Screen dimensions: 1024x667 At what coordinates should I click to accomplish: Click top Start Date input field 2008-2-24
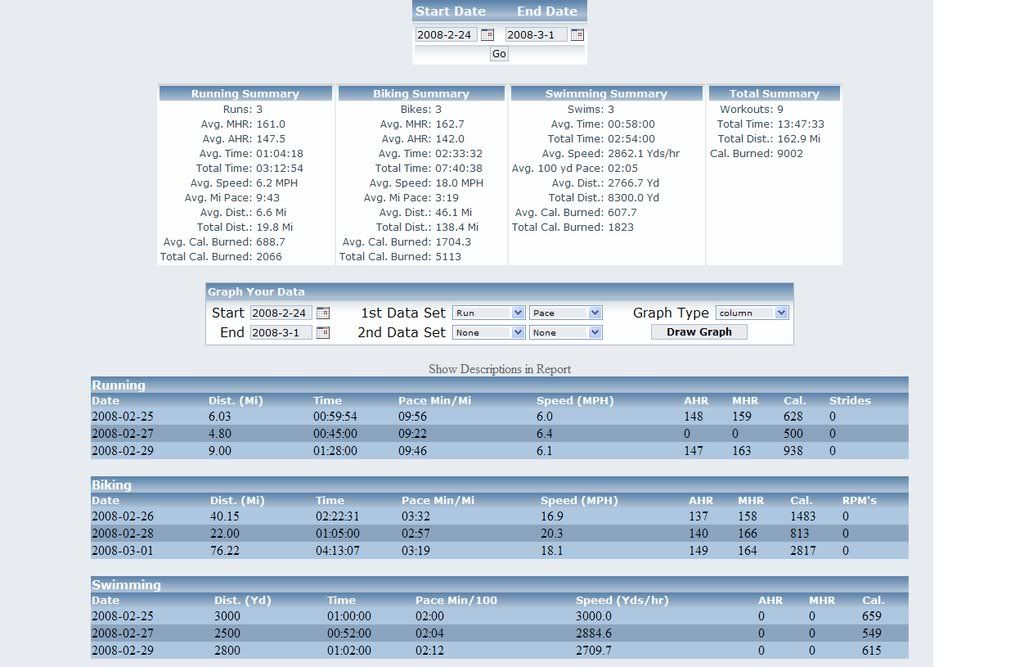tap(446, 35)
